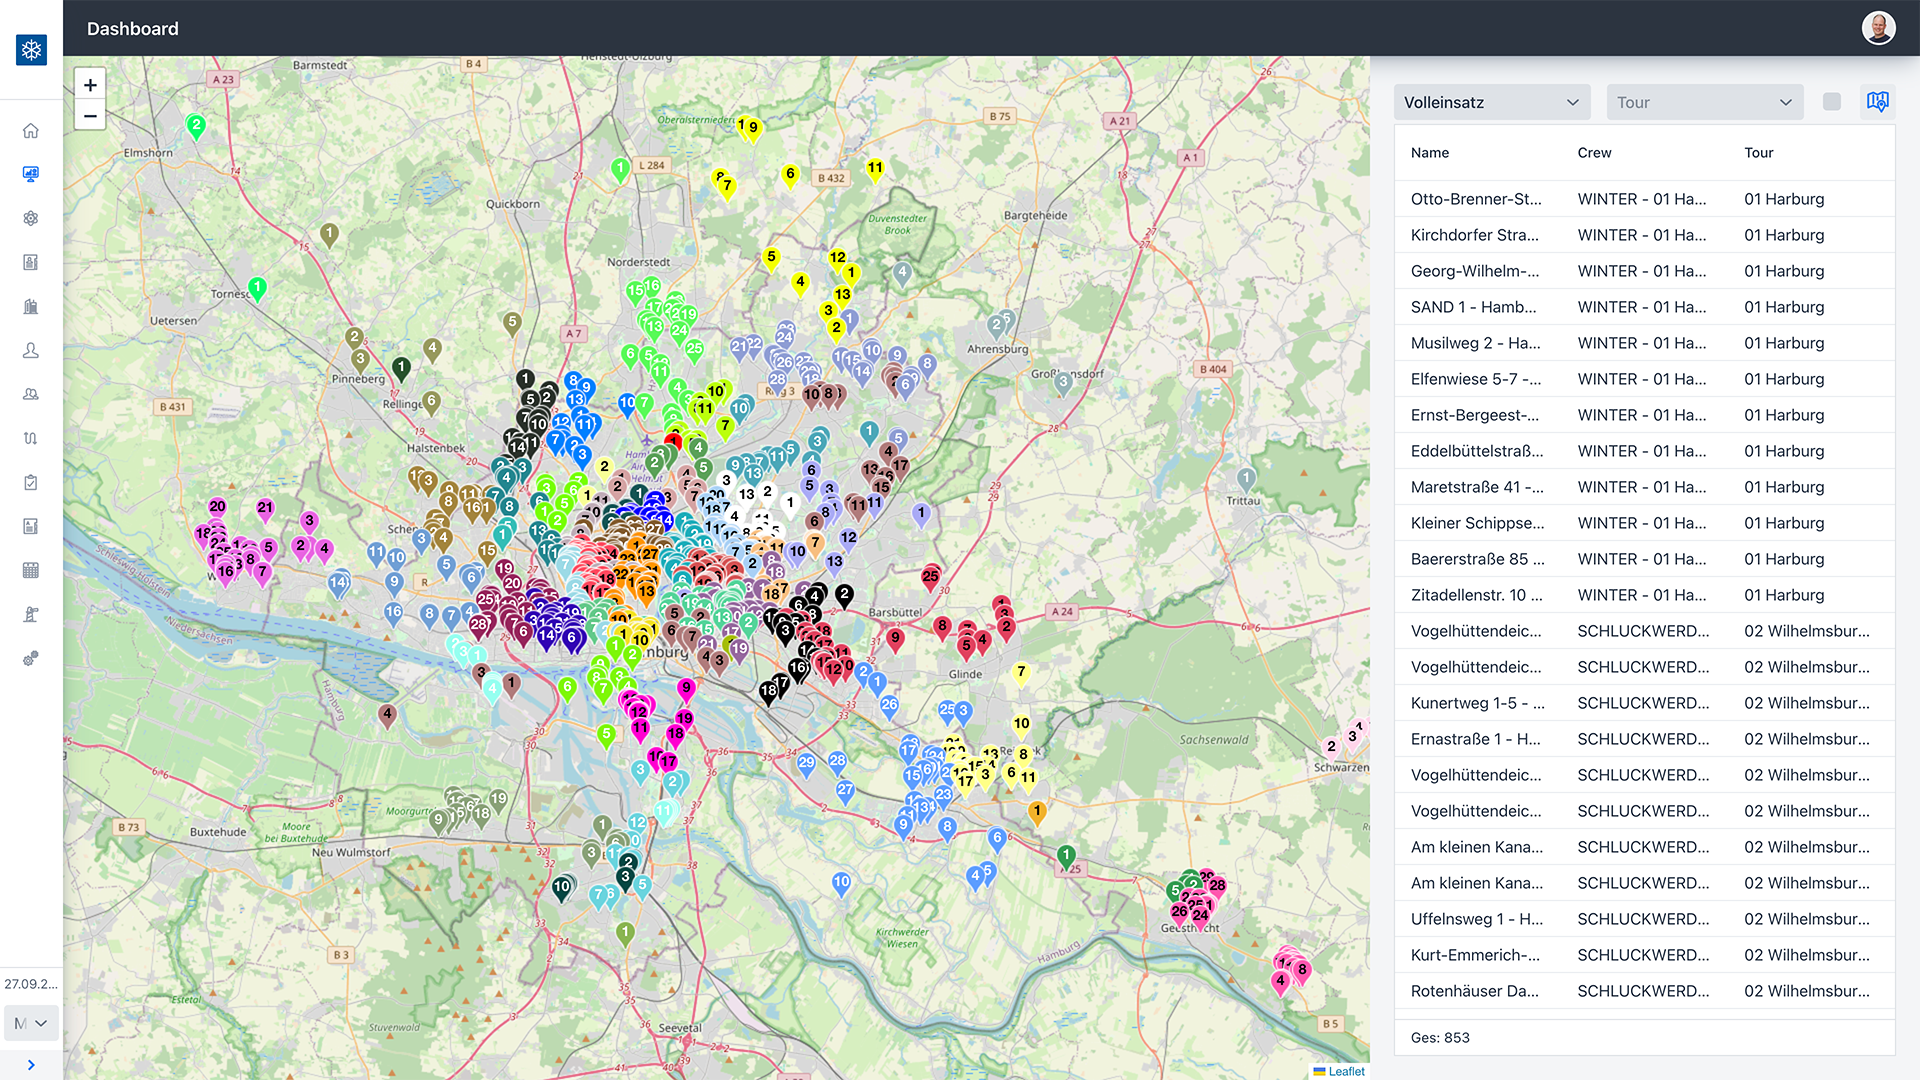Toggle the grey checkbox beside Tour dropdown
1920x1080 pixels.
click(1831, 102)
